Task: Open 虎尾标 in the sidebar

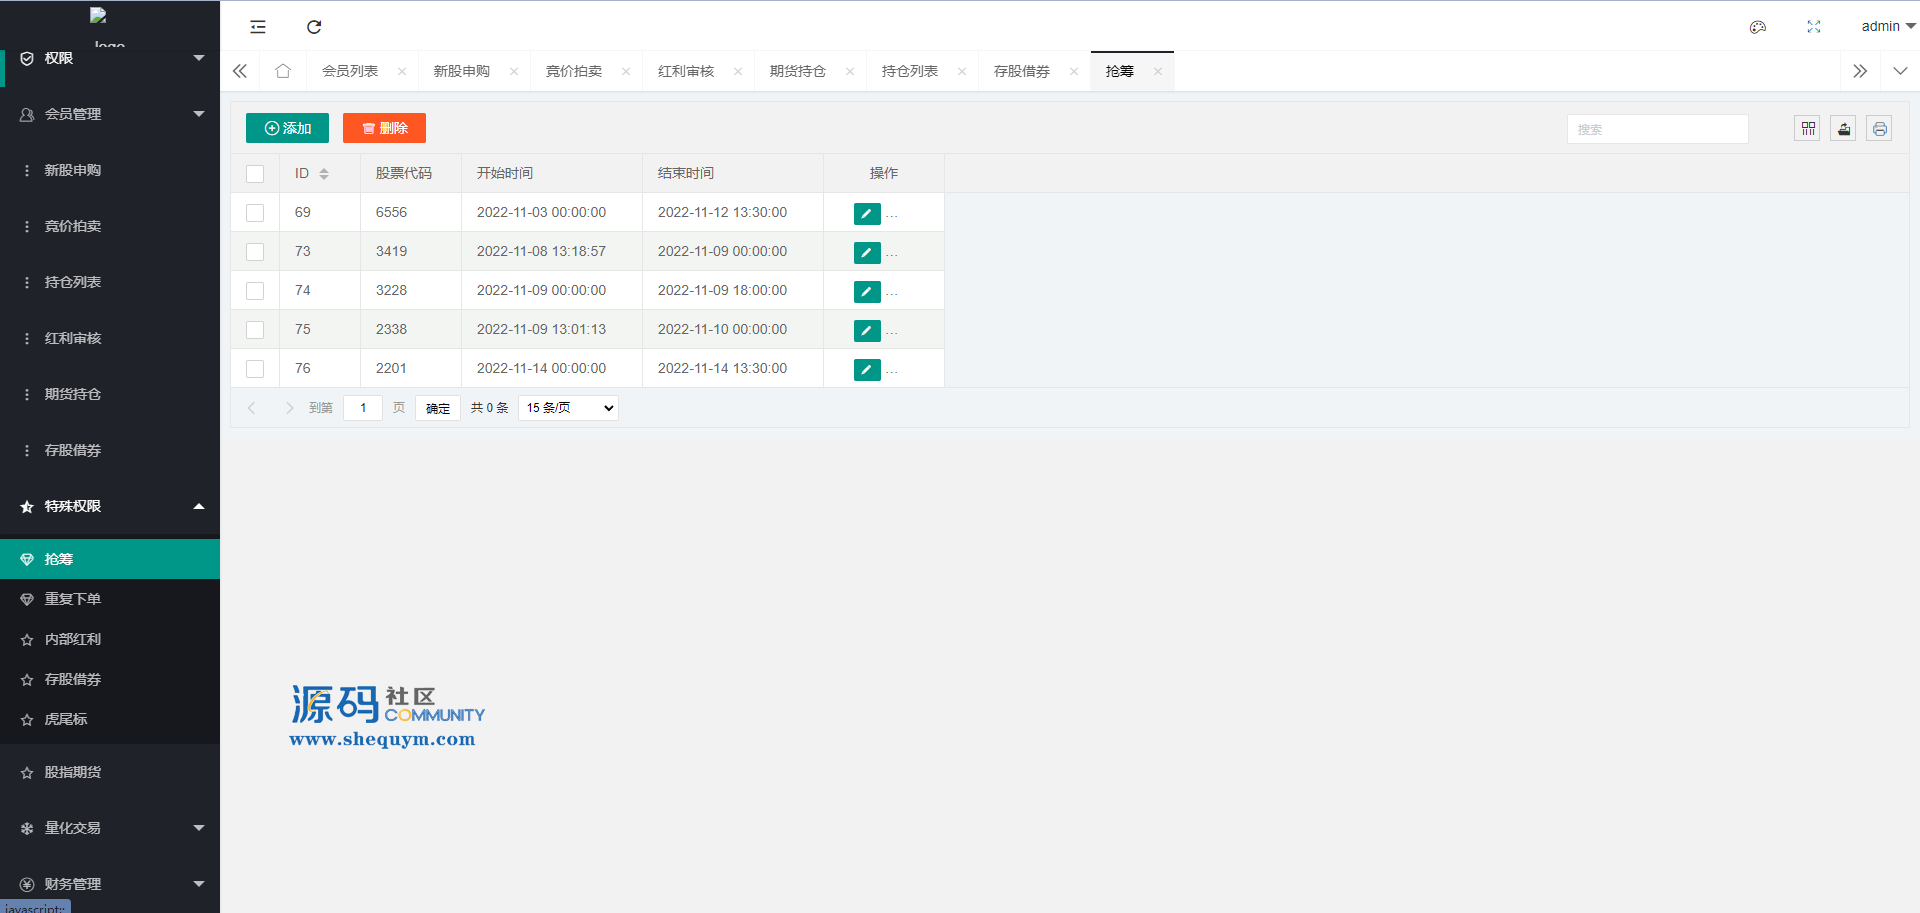Action: point(110,719)
